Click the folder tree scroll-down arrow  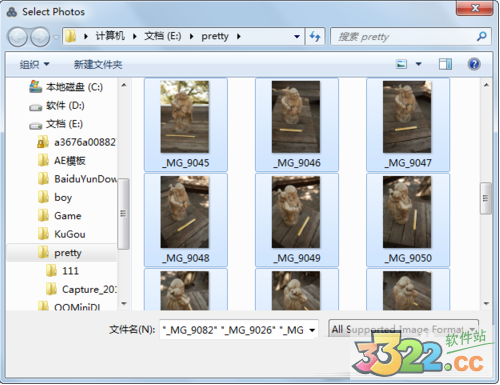[x=124, y=304]
